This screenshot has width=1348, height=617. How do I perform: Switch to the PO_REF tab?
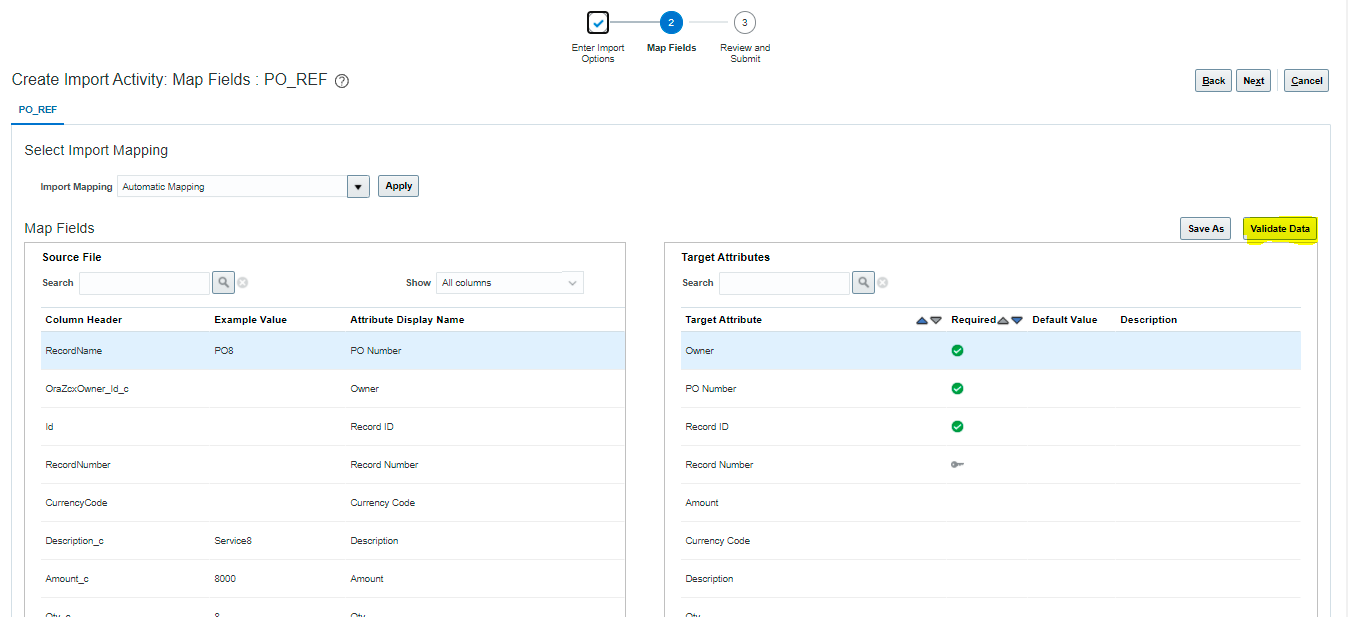[x=38, y=110]
